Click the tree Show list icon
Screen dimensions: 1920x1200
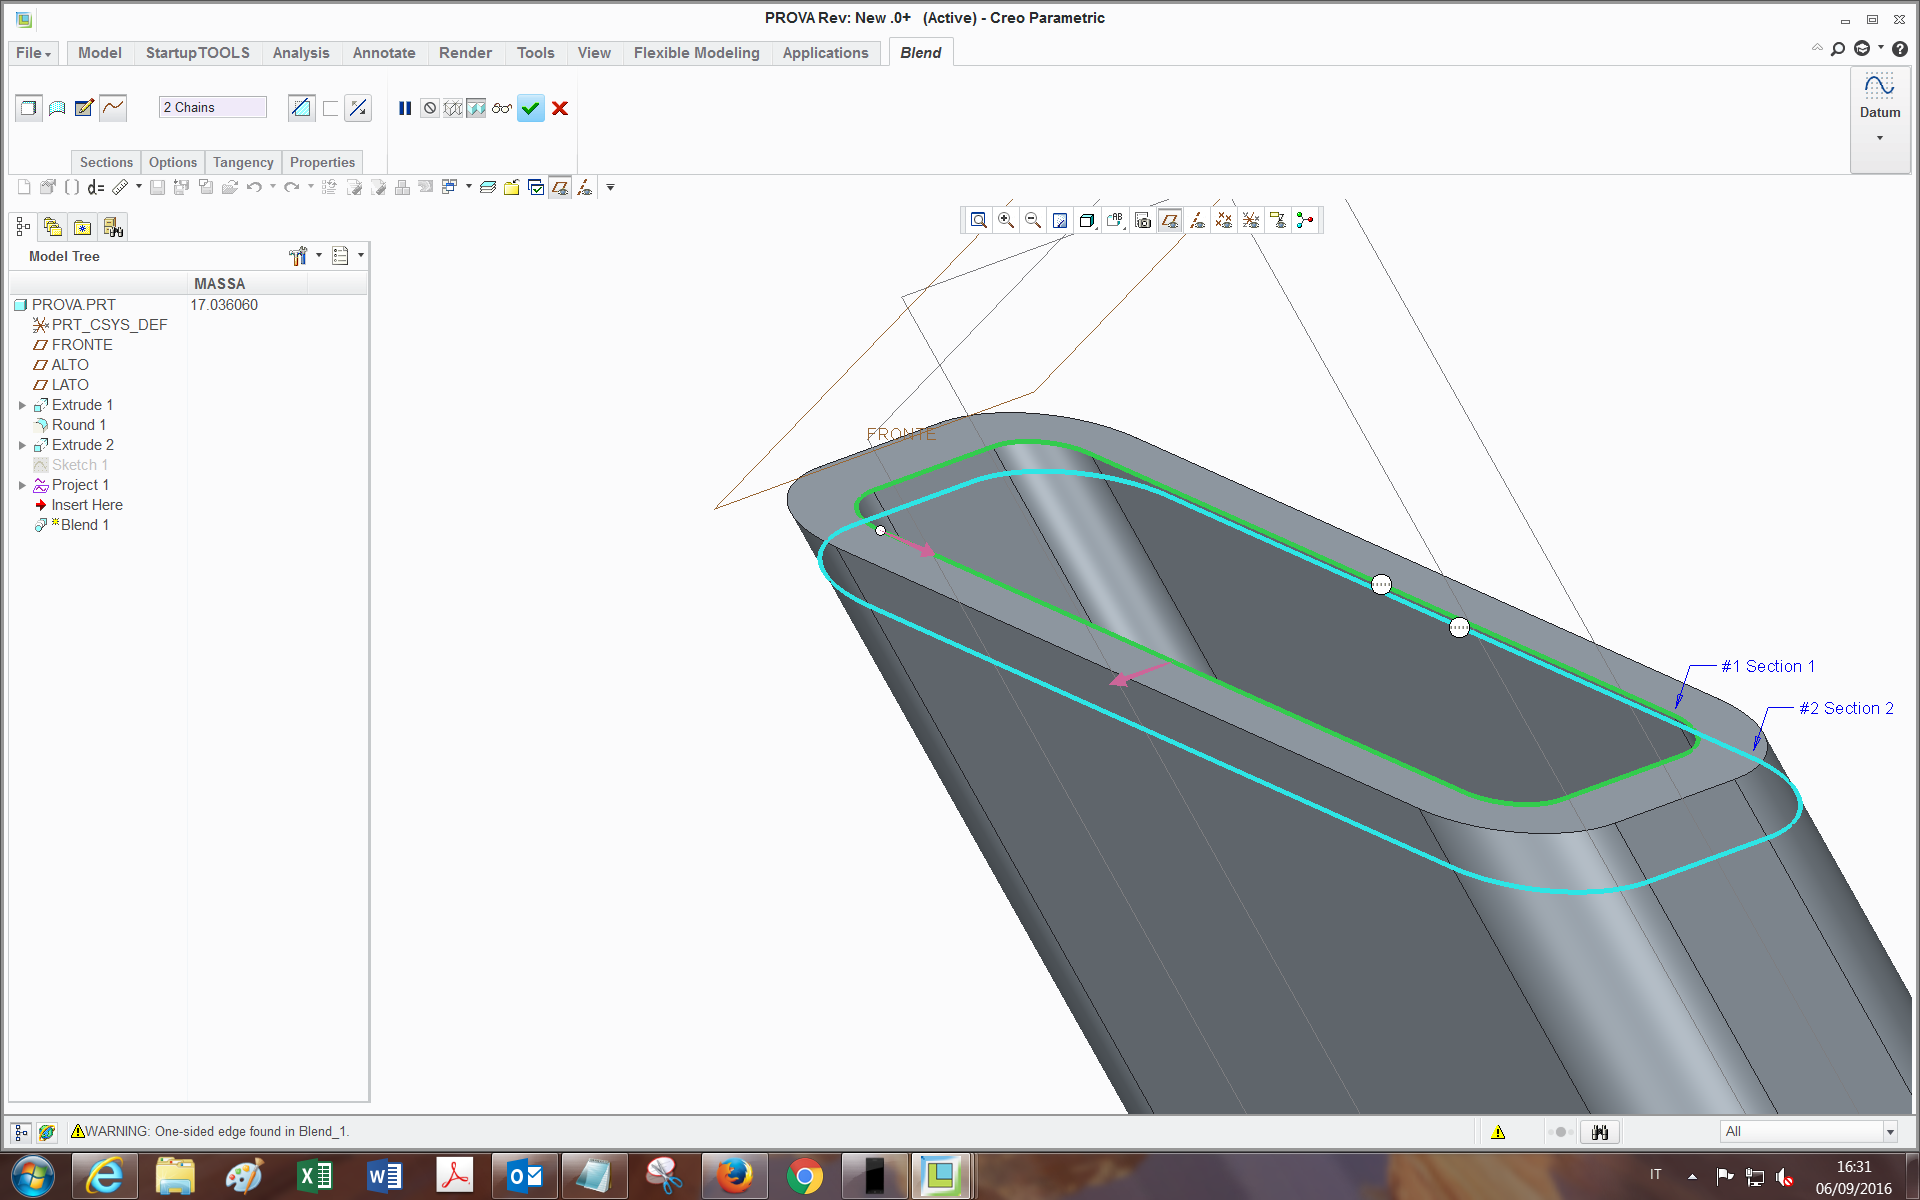tap(340, 256)
